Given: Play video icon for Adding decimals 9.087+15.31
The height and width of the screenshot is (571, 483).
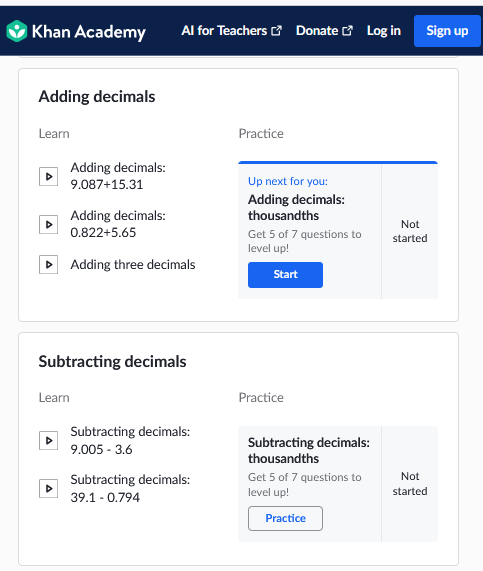Looking at the screenshot, I should [x=48, y=177].
